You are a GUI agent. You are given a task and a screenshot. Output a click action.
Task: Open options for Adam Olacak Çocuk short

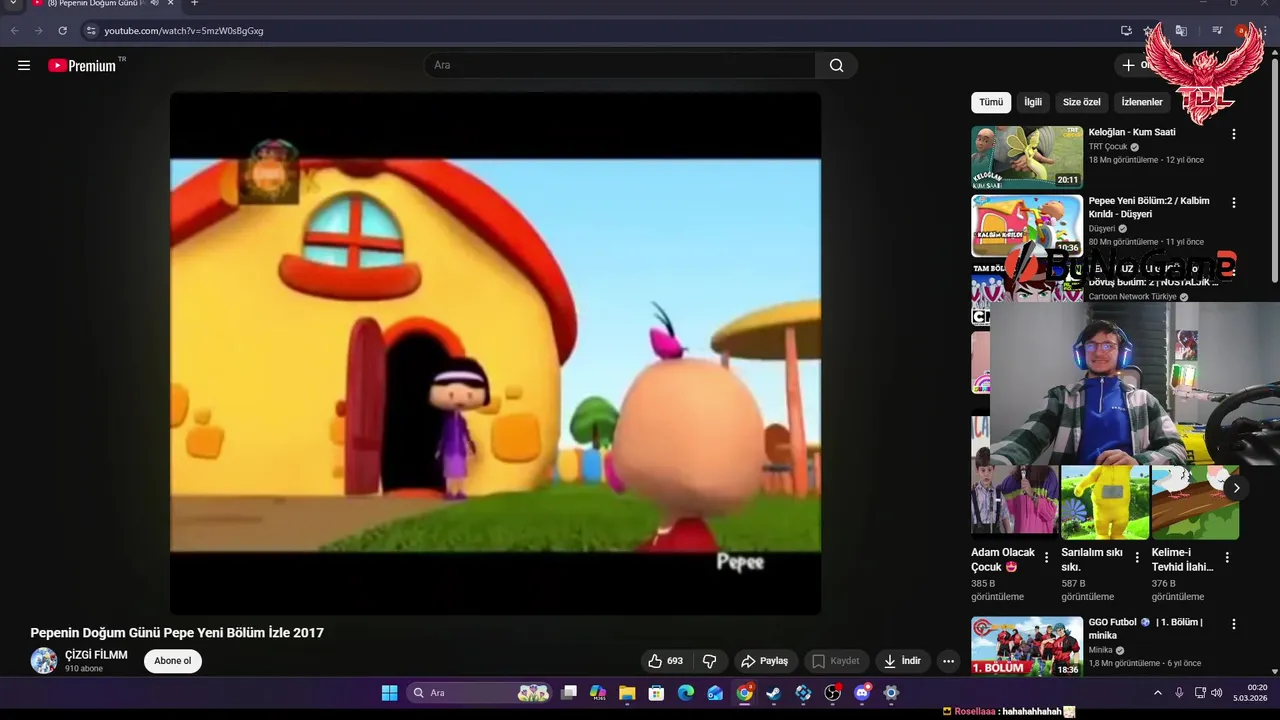[x=1047, y=558]
